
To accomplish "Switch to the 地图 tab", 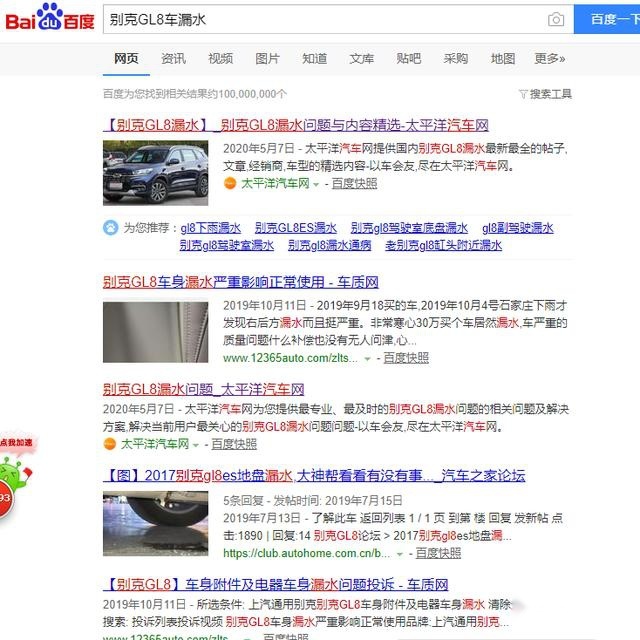I will point(502,59).
